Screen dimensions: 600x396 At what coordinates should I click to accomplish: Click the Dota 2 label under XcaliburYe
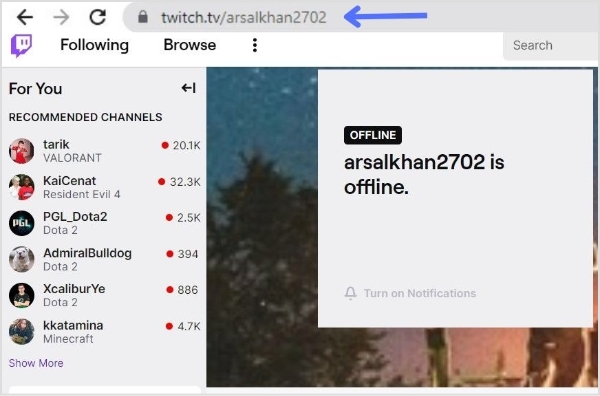[x=60, y=302]
